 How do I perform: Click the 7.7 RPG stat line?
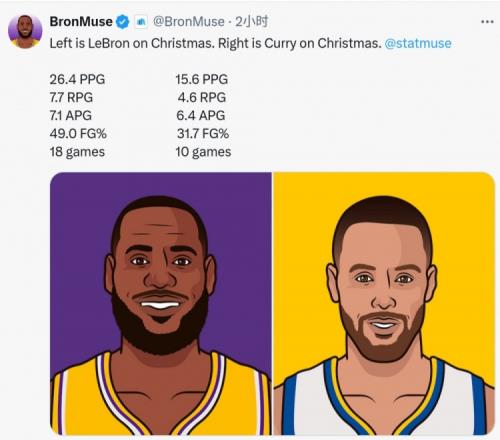[71, 97]
